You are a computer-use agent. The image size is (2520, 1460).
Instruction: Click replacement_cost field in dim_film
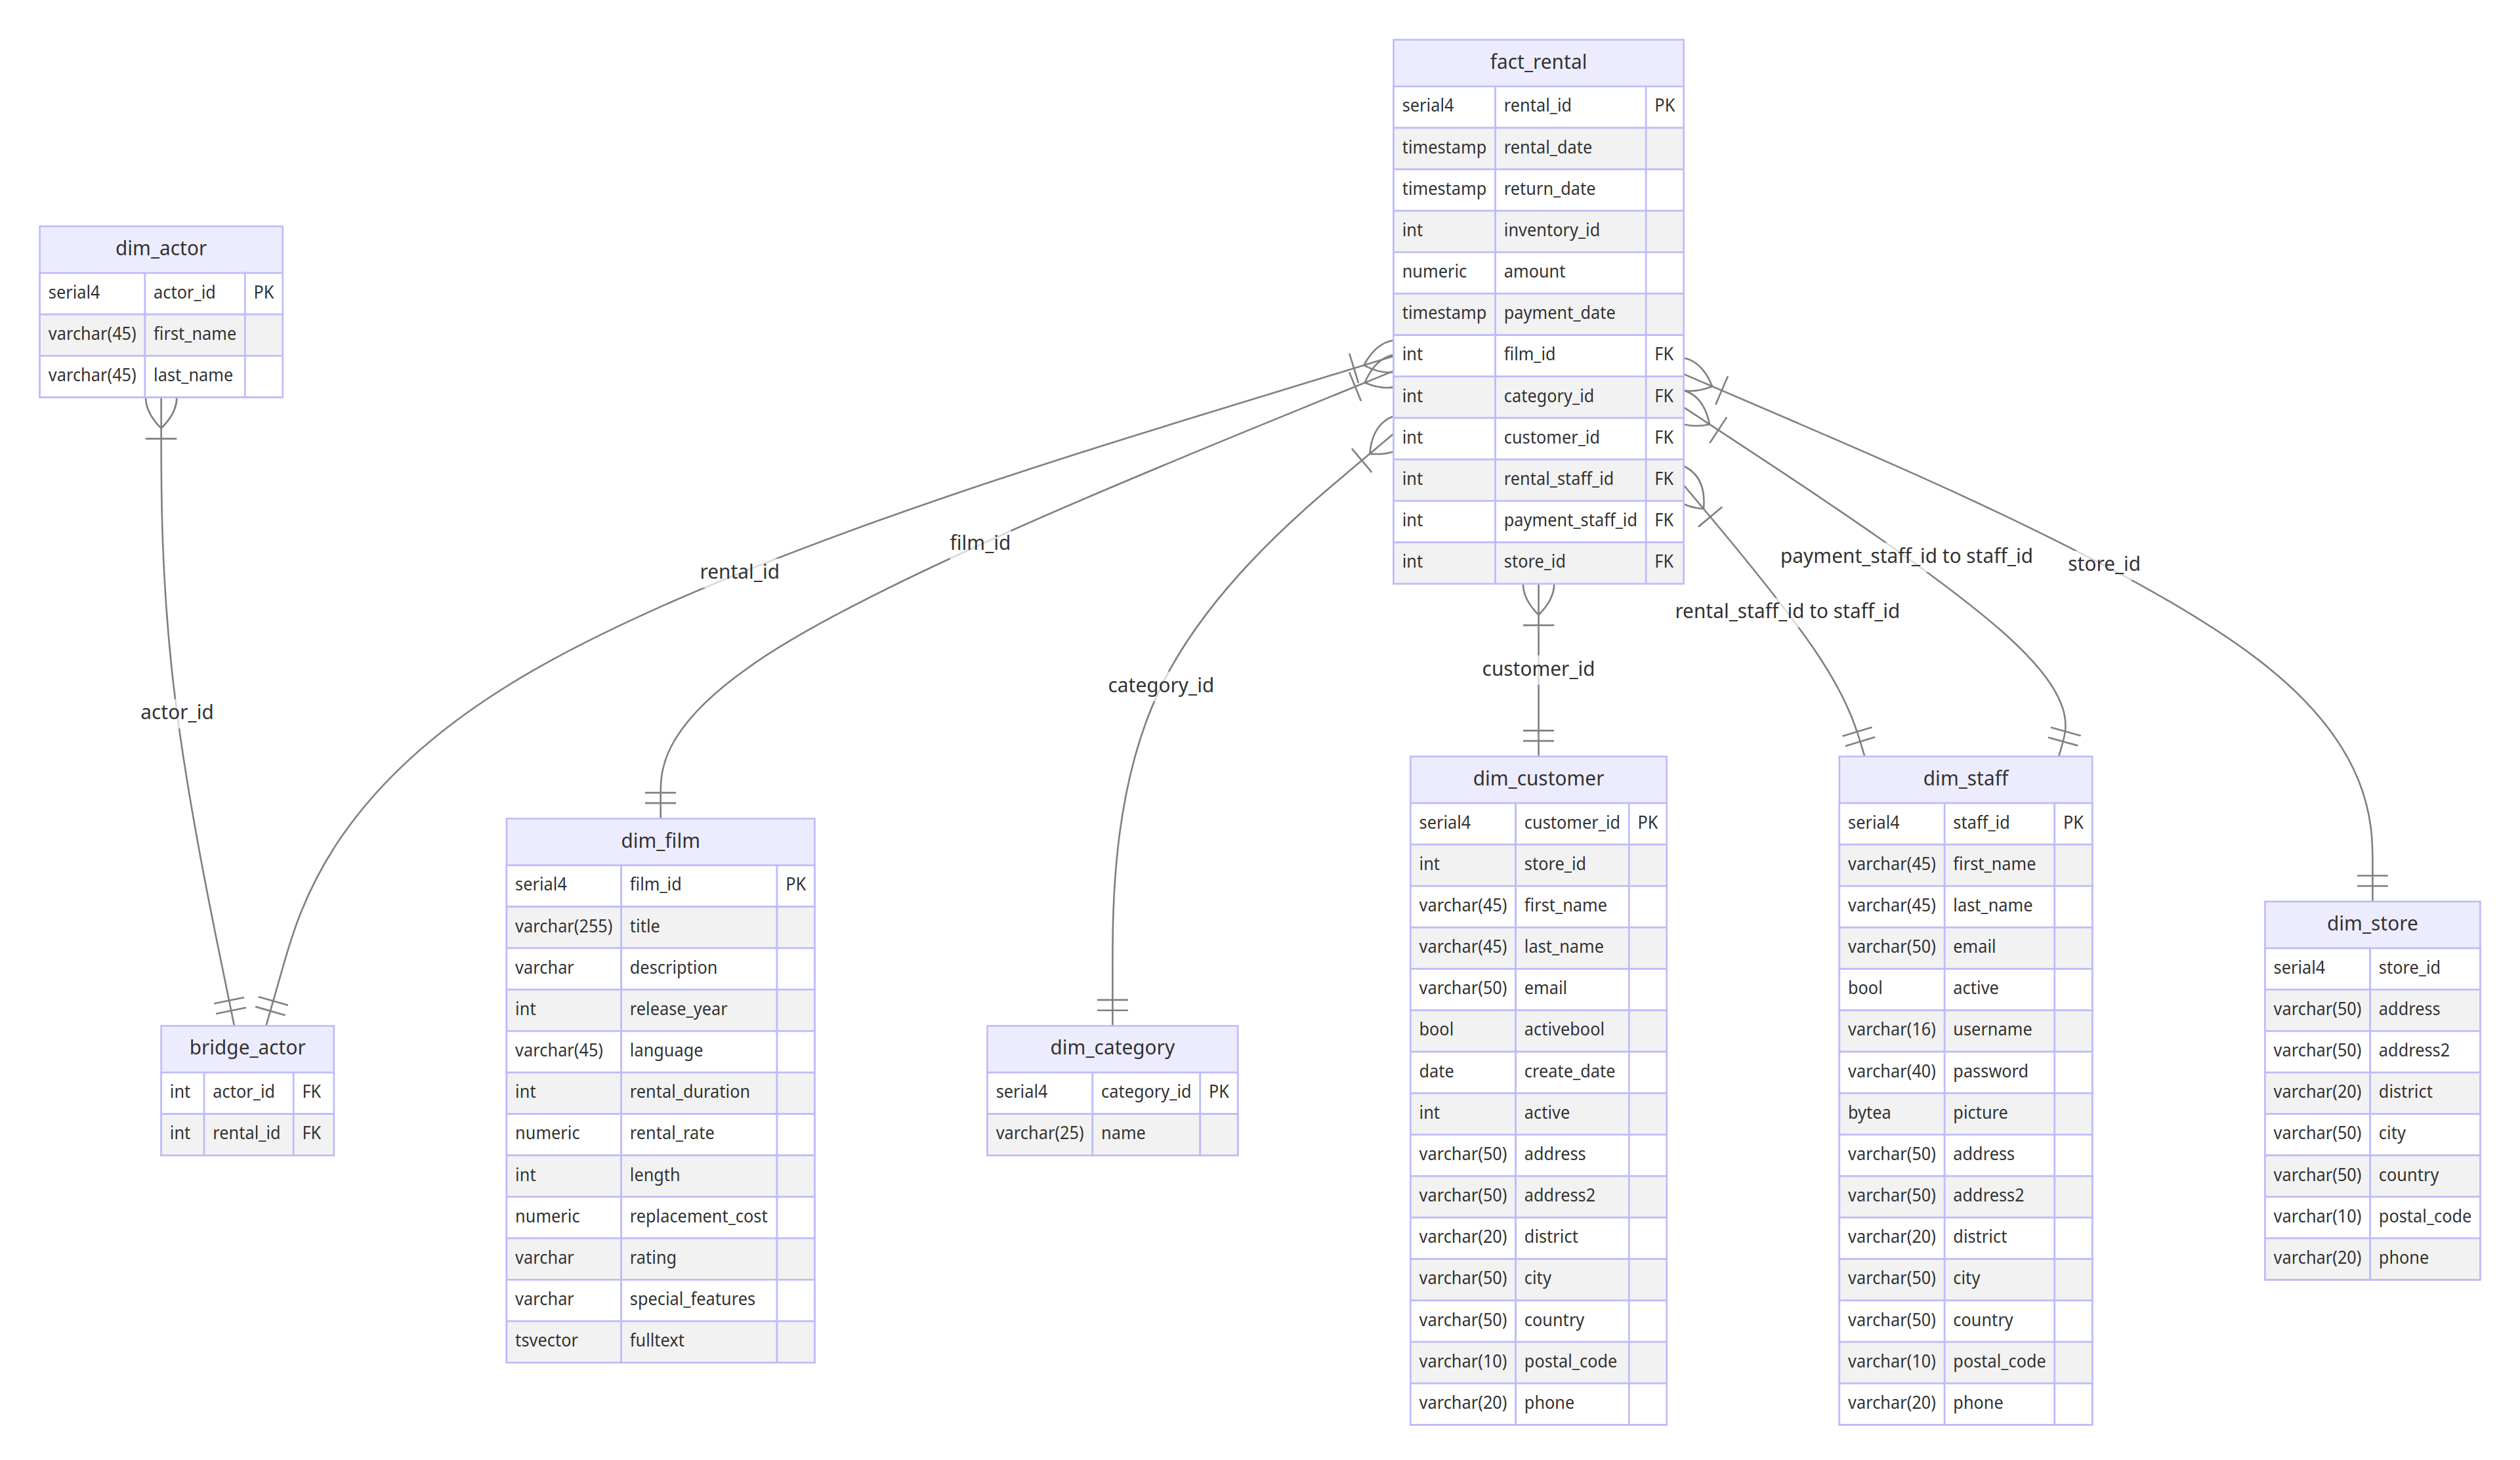coord(698,1216)
